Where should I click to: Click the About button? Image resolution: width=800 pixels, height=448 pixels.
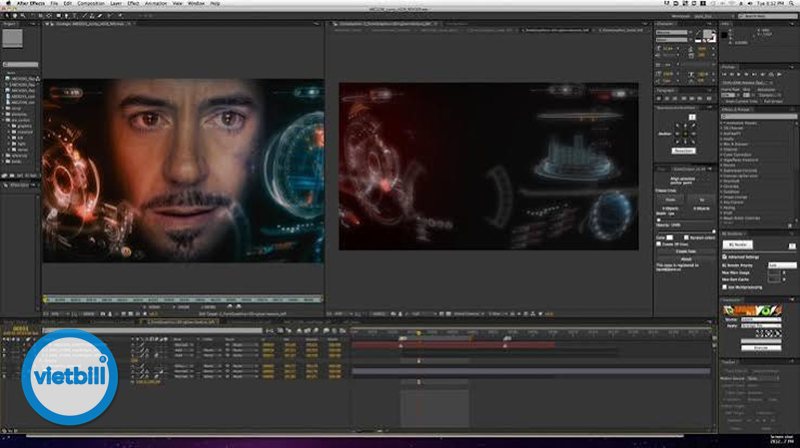pos(686,259)
